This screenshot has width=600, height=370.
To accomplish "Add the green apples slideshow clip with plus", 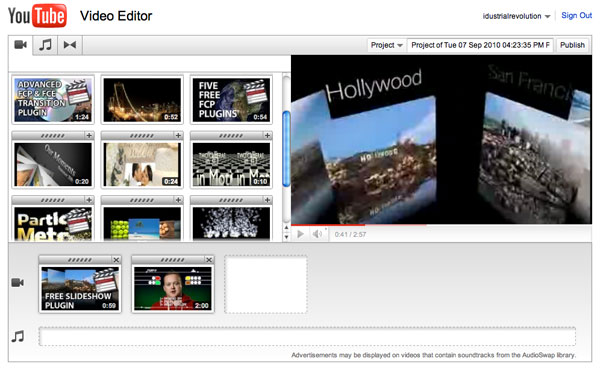I will tap(178, 200).
